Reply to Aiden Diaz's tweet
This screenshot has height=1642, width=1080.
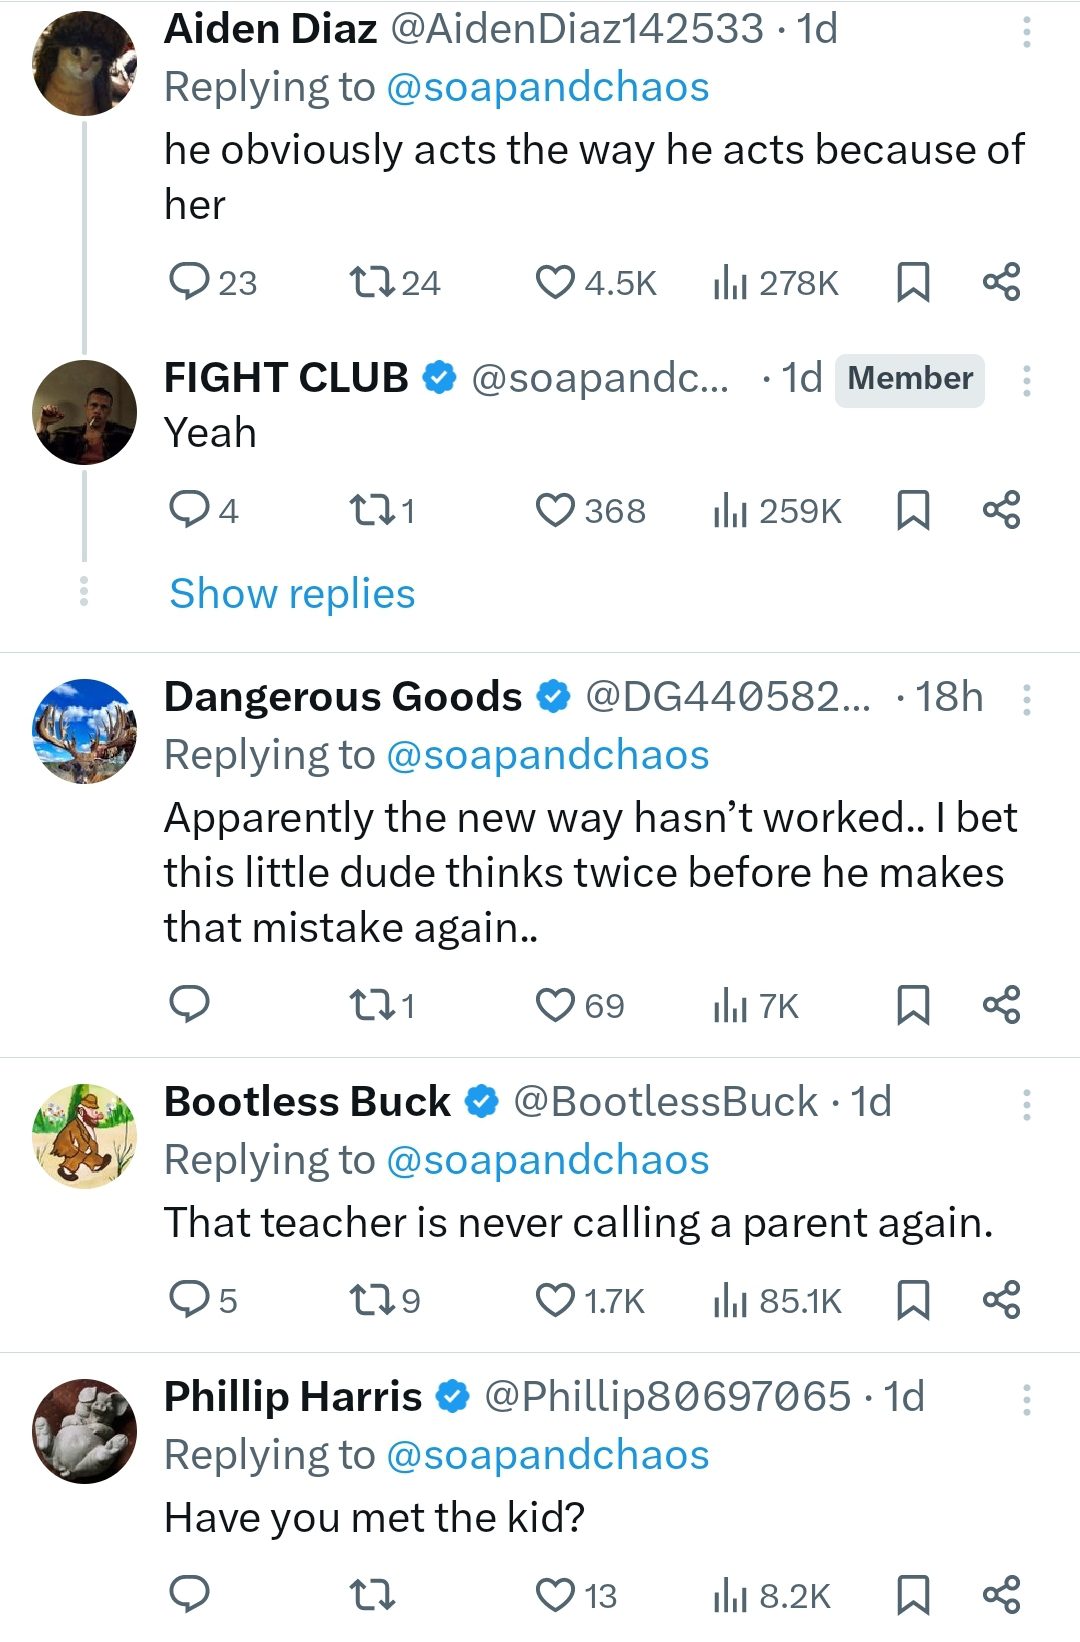pyautogui.click(x=189, y=282)
